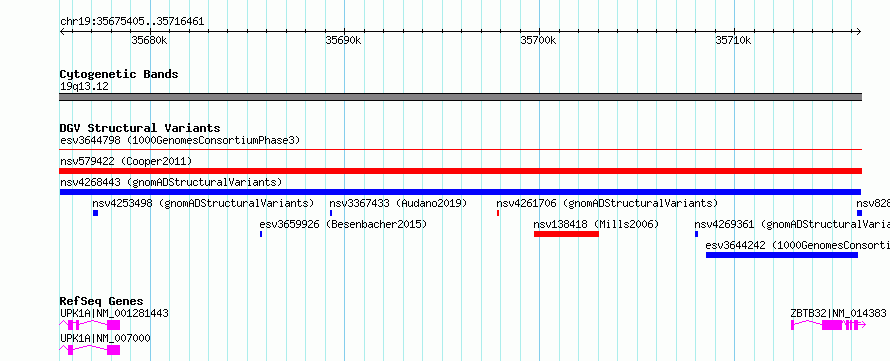Open the UPK1A NM_007000 gene glyph

(90, 350)
